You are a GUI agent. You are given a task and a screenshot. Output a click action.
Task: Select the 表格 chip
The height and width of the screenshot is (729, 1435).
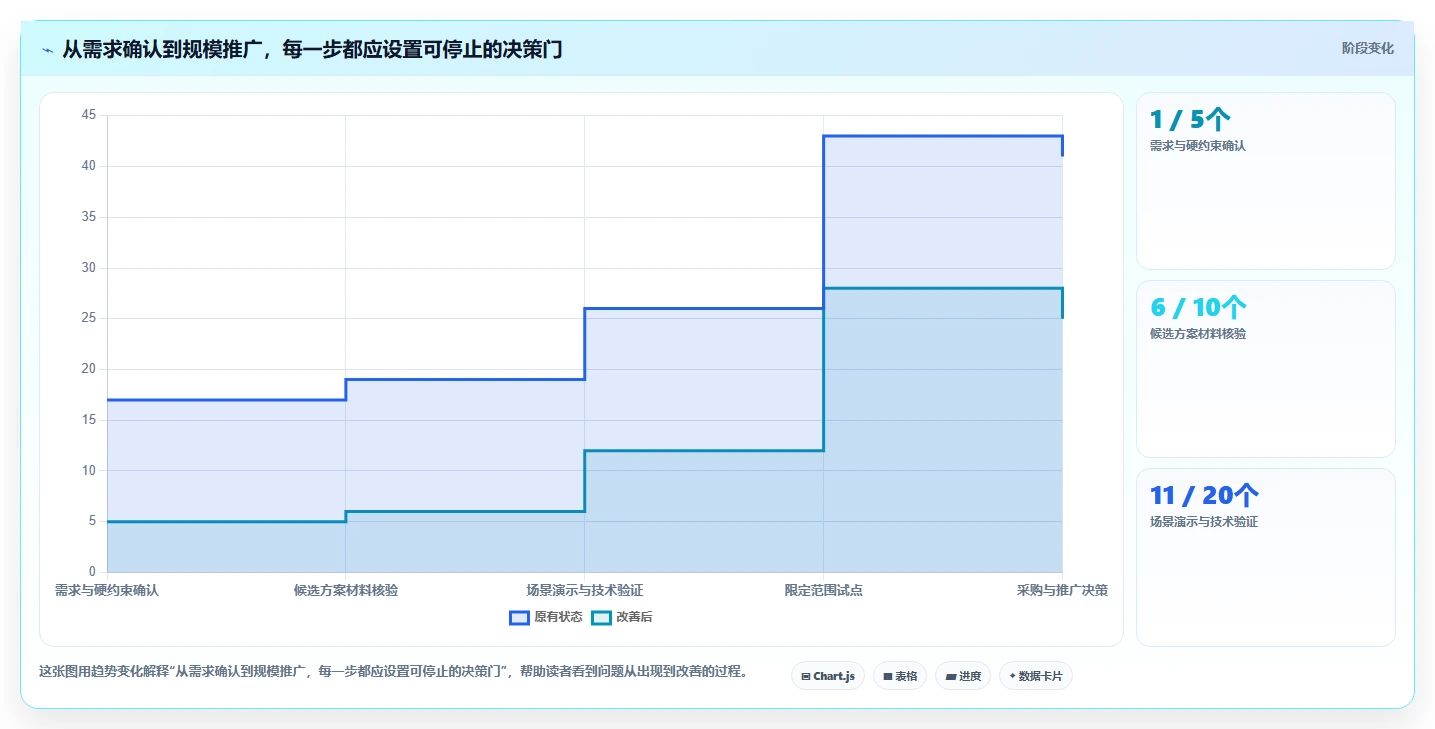click(900, 676)
